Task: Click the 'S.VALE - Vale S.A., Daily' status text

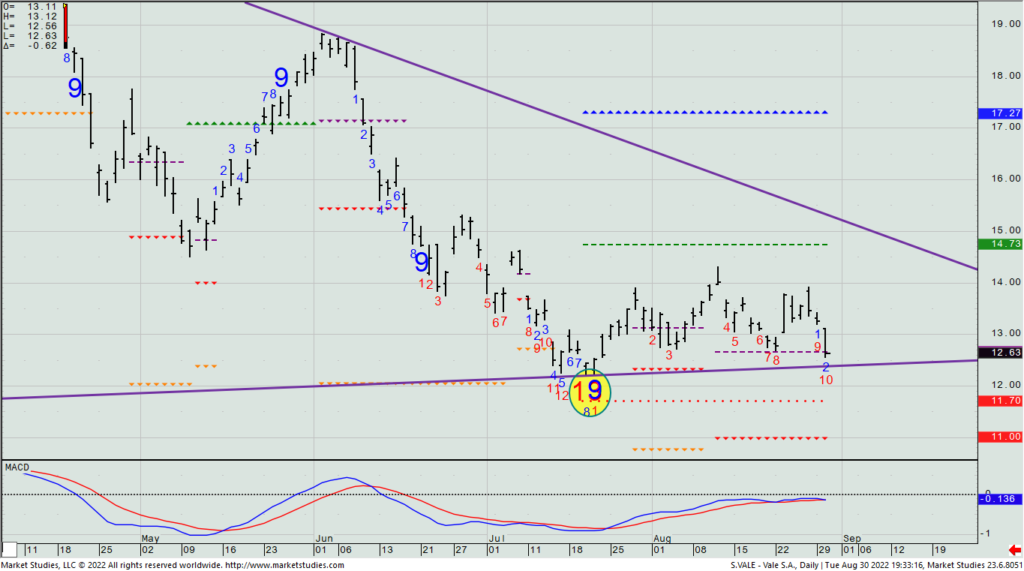Action: [775, 565]
